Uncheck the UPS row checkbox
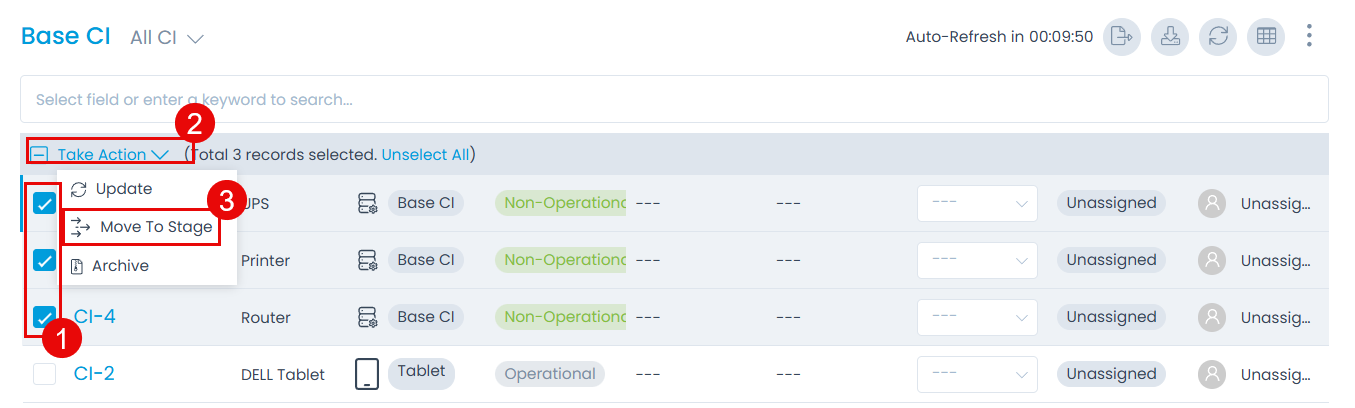This screenshot has height=408, width=1355. tap(45, 204)
